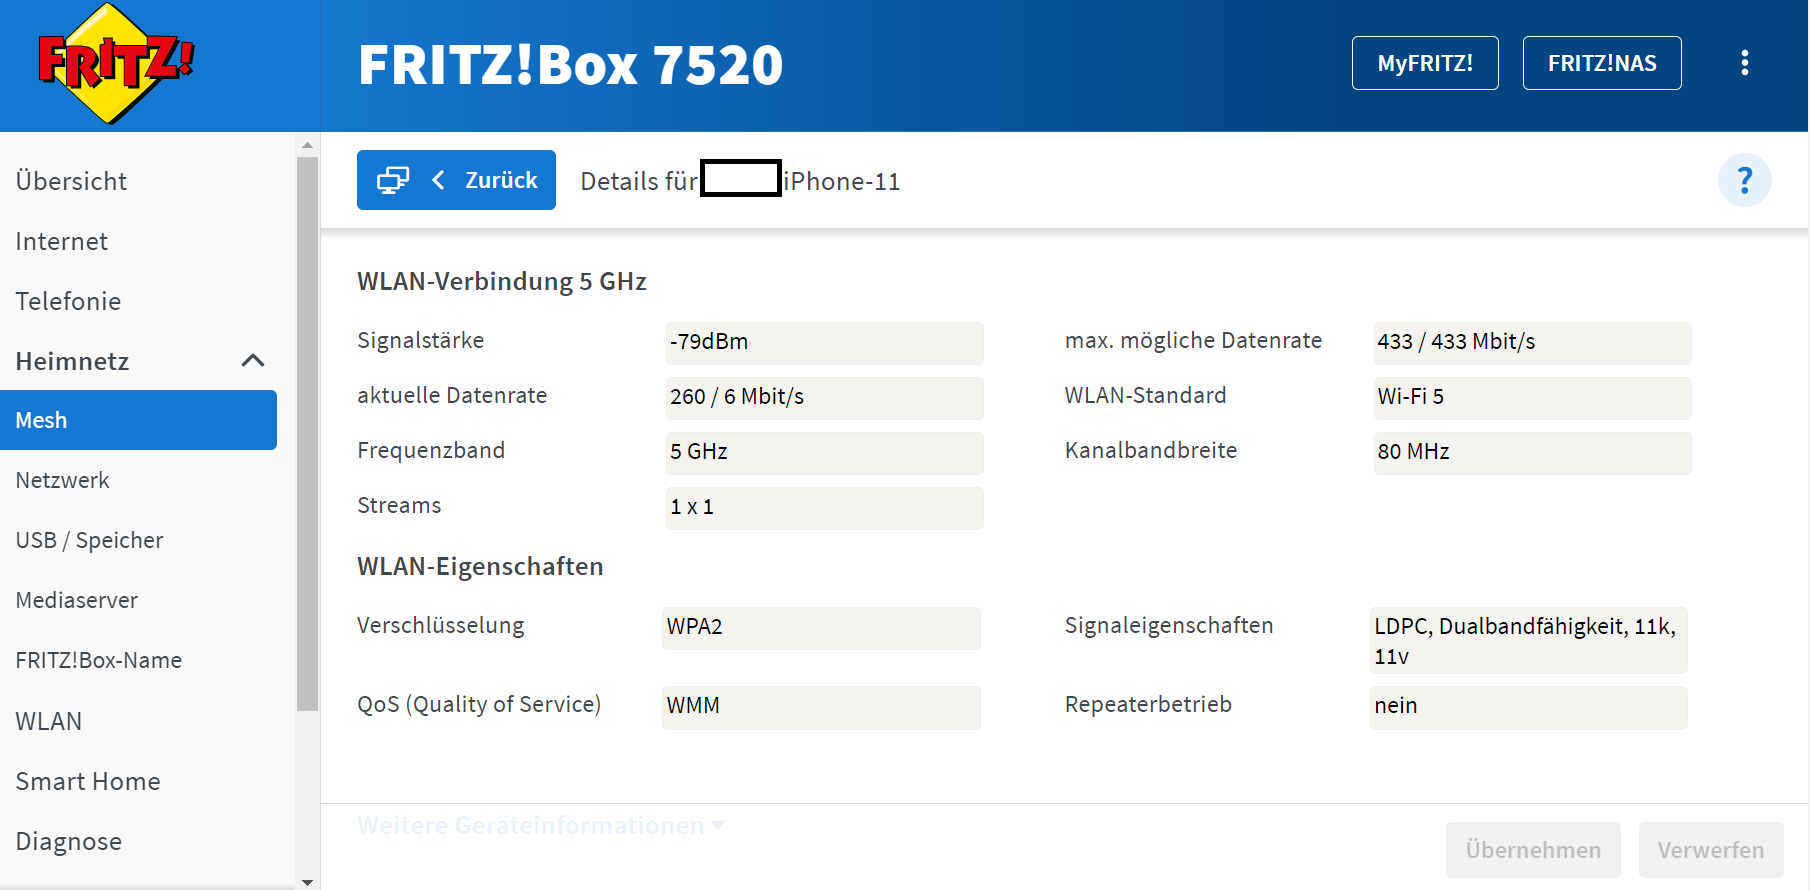1810x890 pixels.
Task: Click the Repeaterbetrieb label
Action: click(1148, 704)
